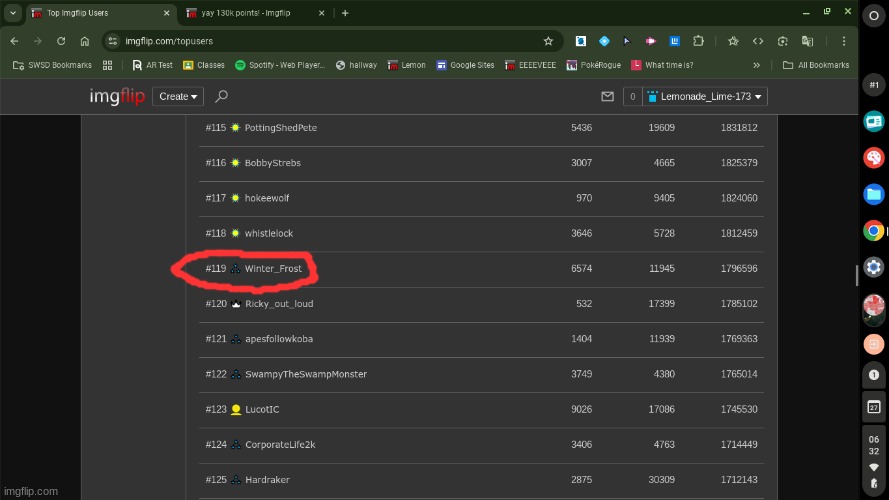Open the Lemonade_Lime-173 user menu
This screenshot has width=889, height=500.
pyautogui.click(x=705, y=96)
